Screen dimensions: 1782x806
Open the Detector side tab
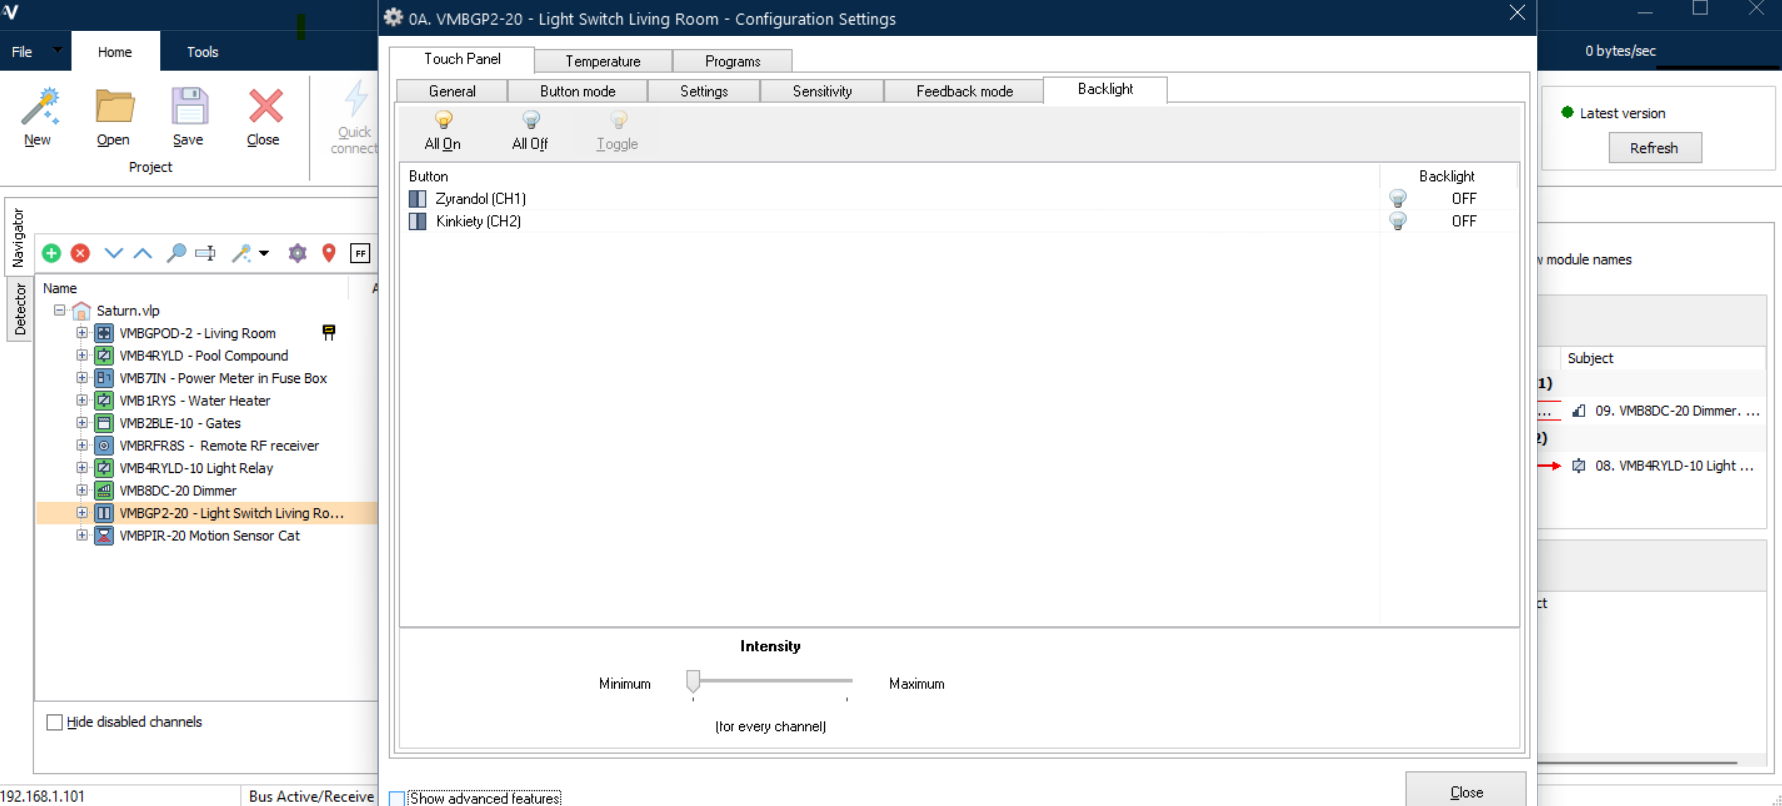19,309
